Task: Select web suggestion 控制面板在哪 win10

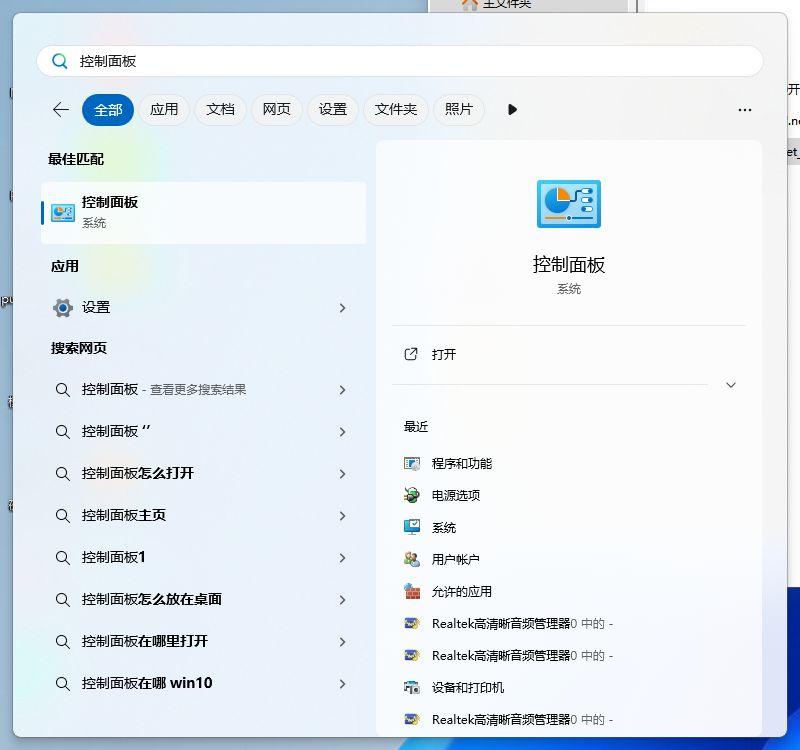Action: [147, 683]
